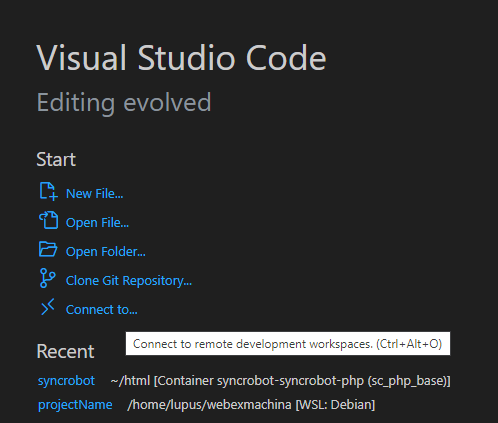Screen dimensions: 498x423
Task: Click the Connect to remote icon
Action: click(48, 307)
